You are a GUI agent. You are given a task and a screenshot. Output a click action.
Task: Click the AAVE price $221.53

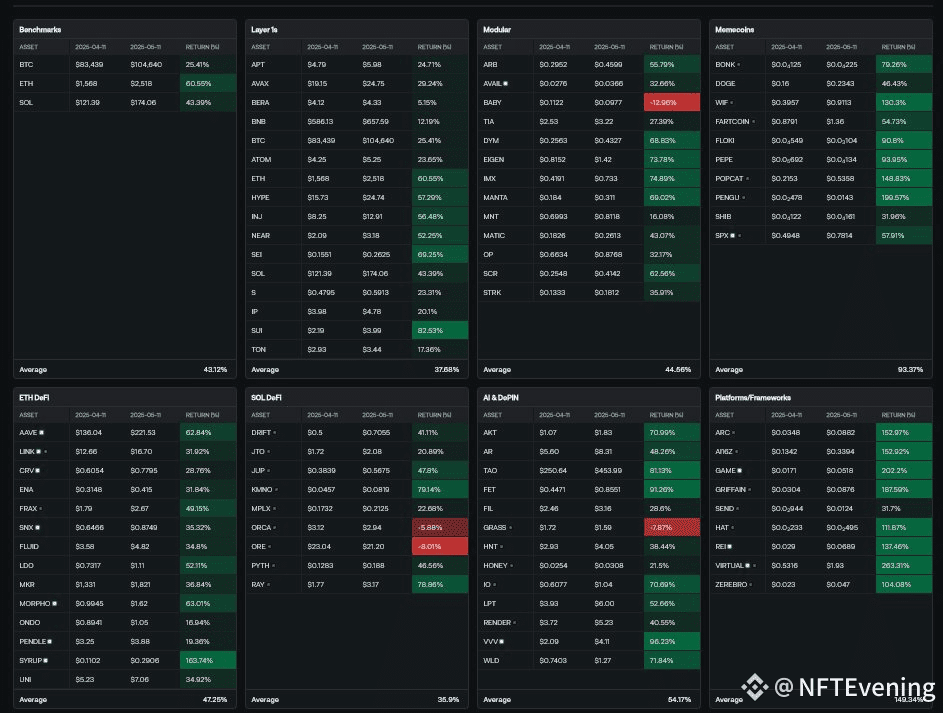pos(143,432)
